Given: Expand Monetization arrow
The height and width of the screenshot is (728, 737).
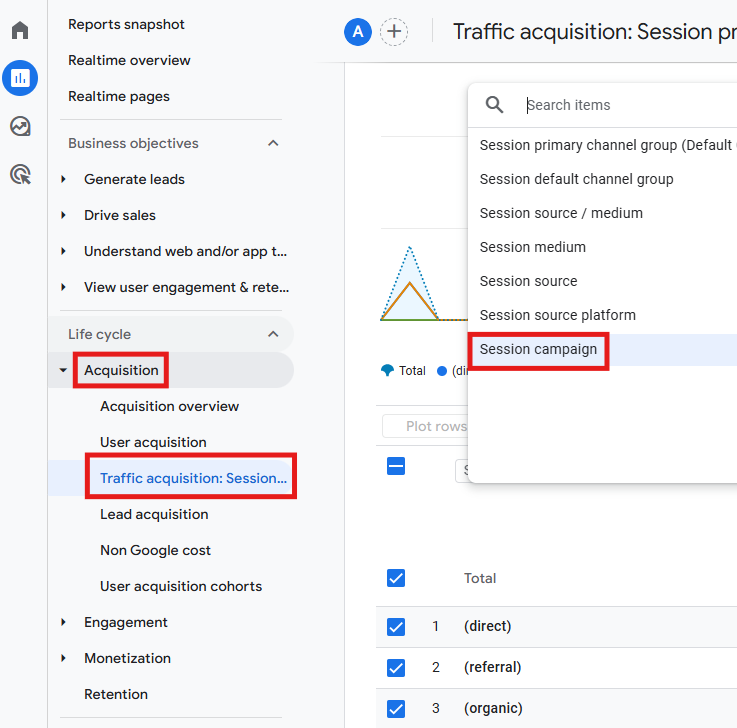Looking at the screenshot, I should tap(63, 658).
